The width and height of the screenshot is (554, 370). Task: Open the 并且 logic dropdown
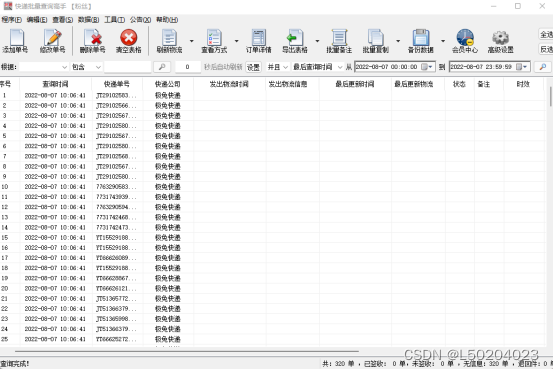pos(277,67)
